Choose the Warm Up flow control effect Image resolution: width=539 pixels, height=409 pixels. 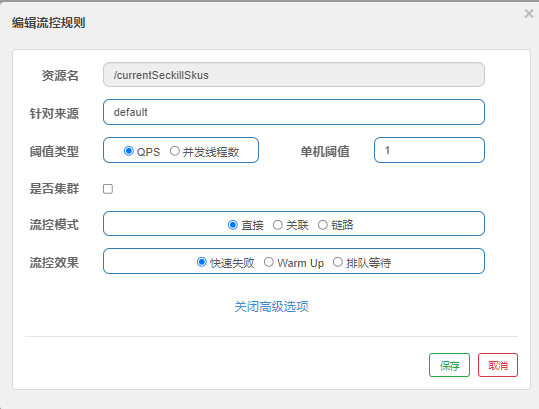click(x=269, y=262)
